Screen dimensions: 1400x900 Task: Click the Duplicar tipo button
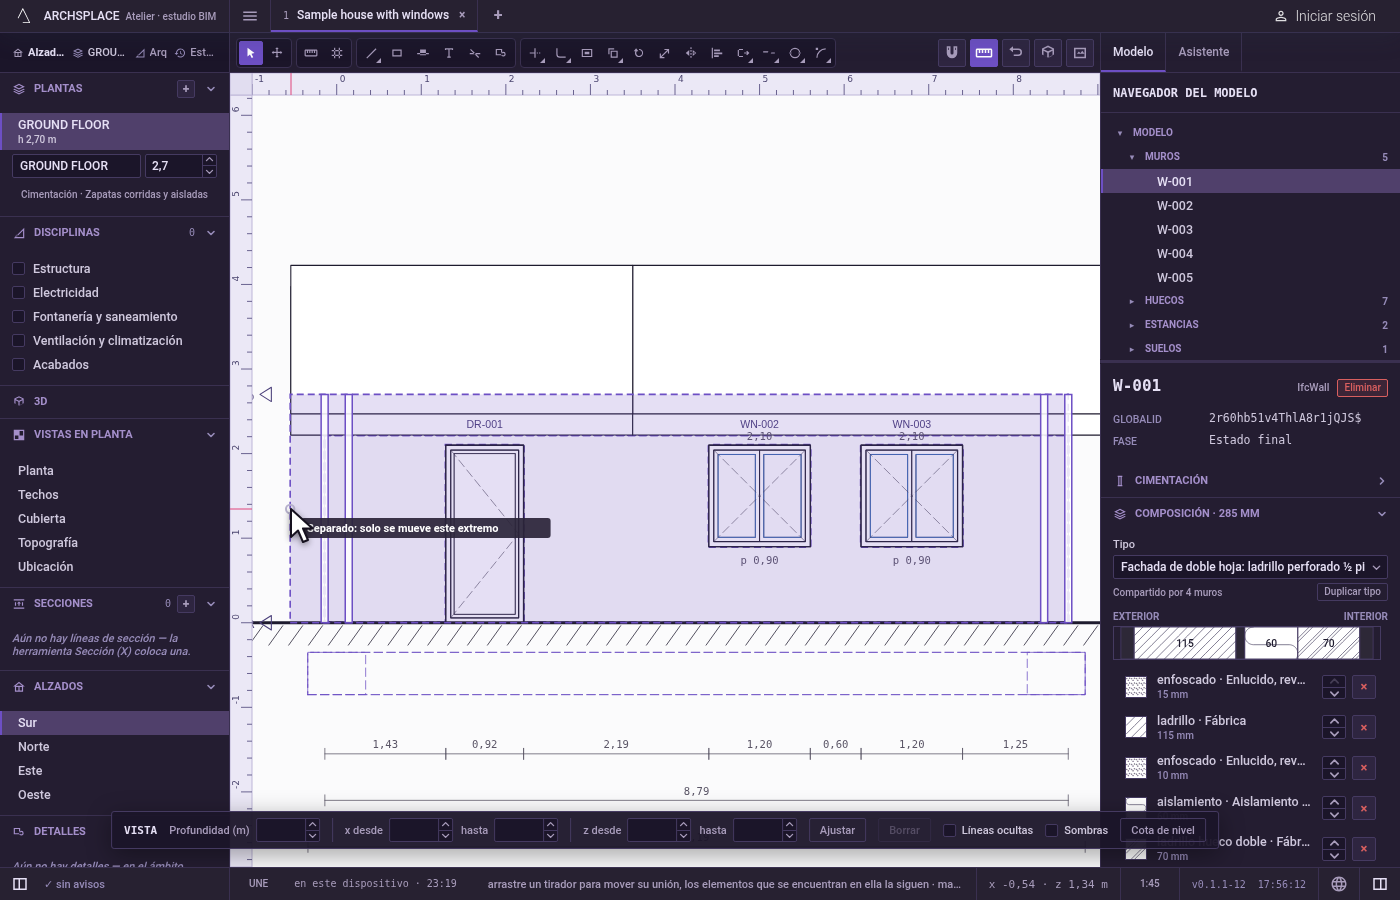point(1352,592)
